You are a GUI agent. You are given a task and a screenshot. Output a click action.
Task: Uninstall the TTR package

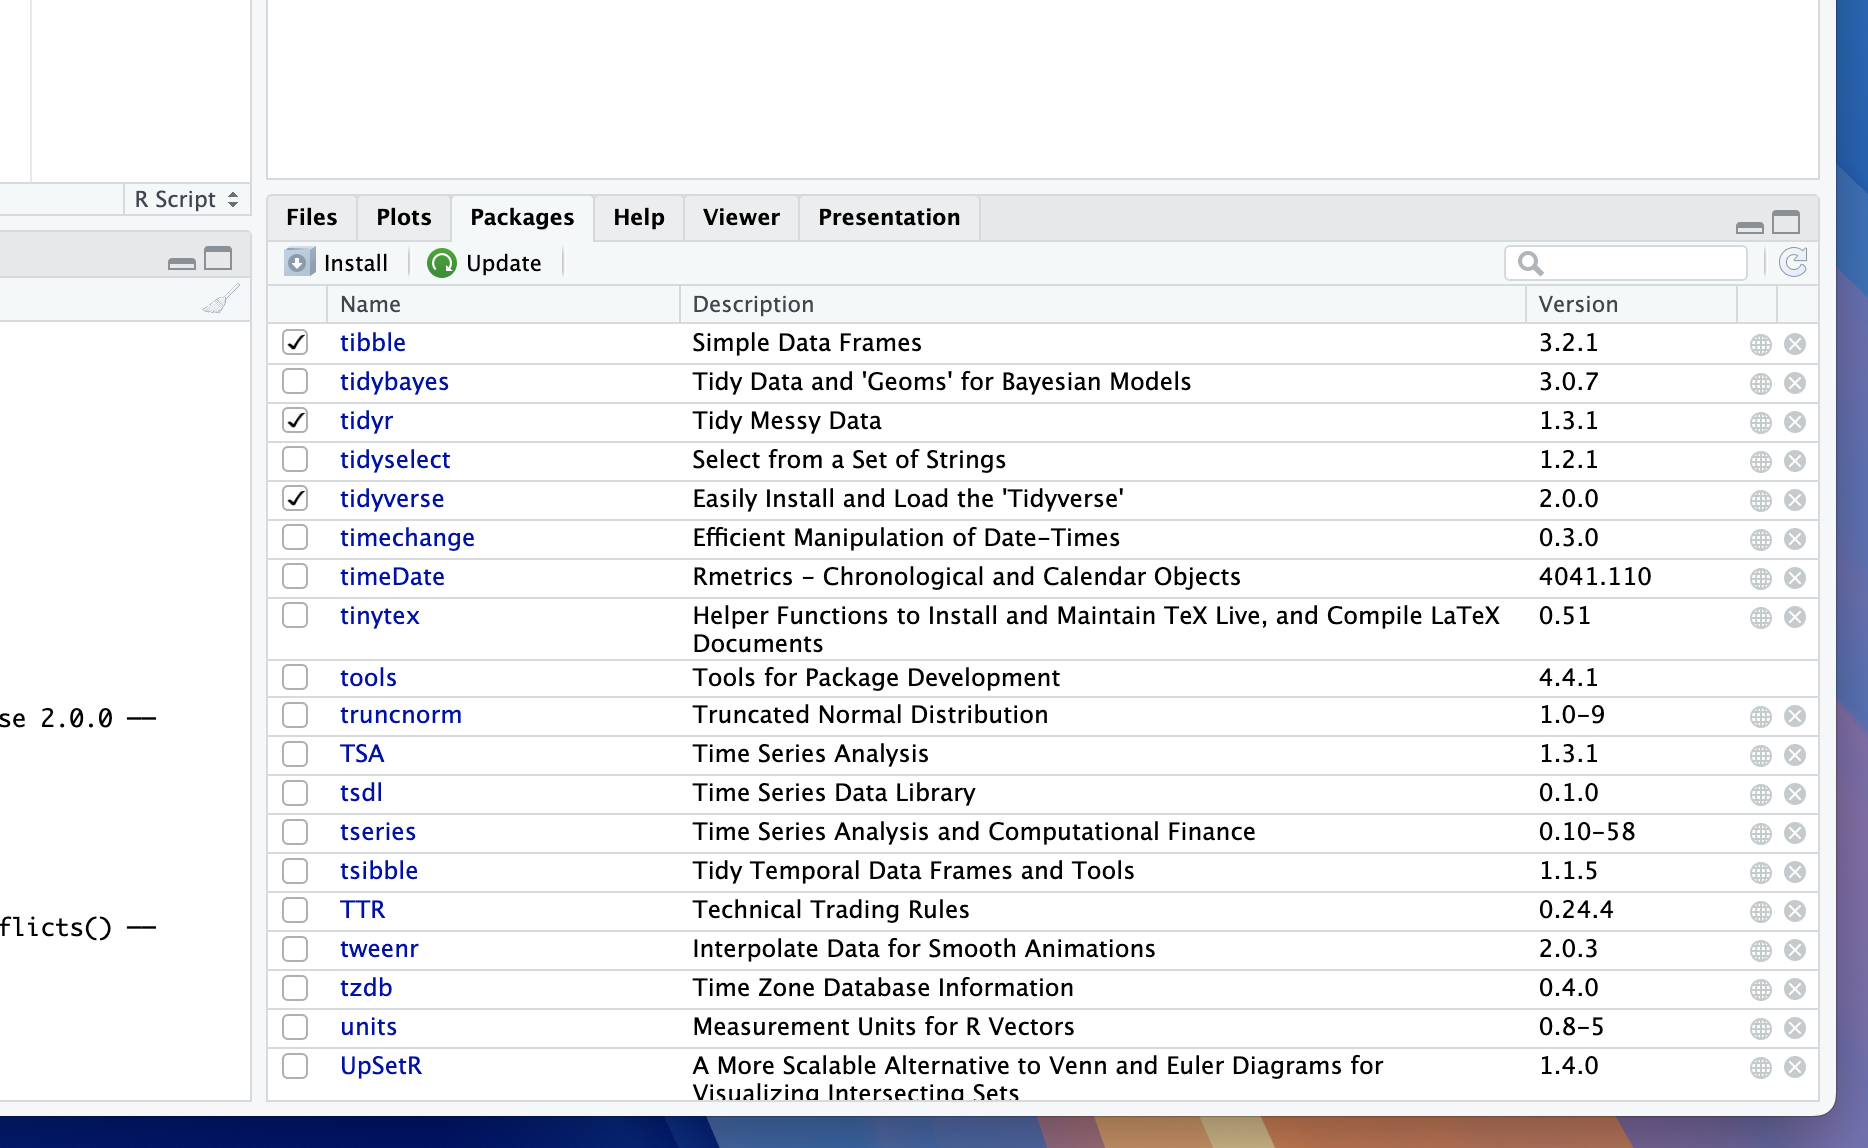point(1795,911)
